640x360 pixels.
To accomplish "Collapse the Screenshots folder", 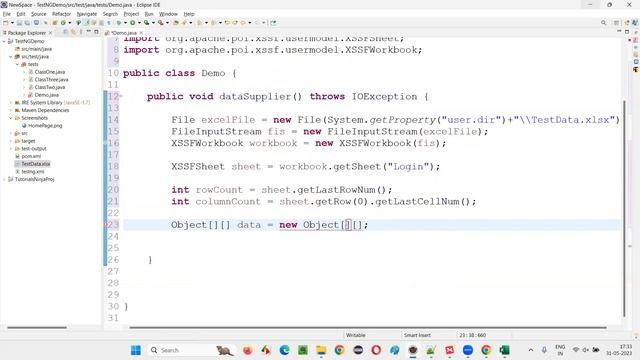I will pyautogui.click(x=11, y=118).
